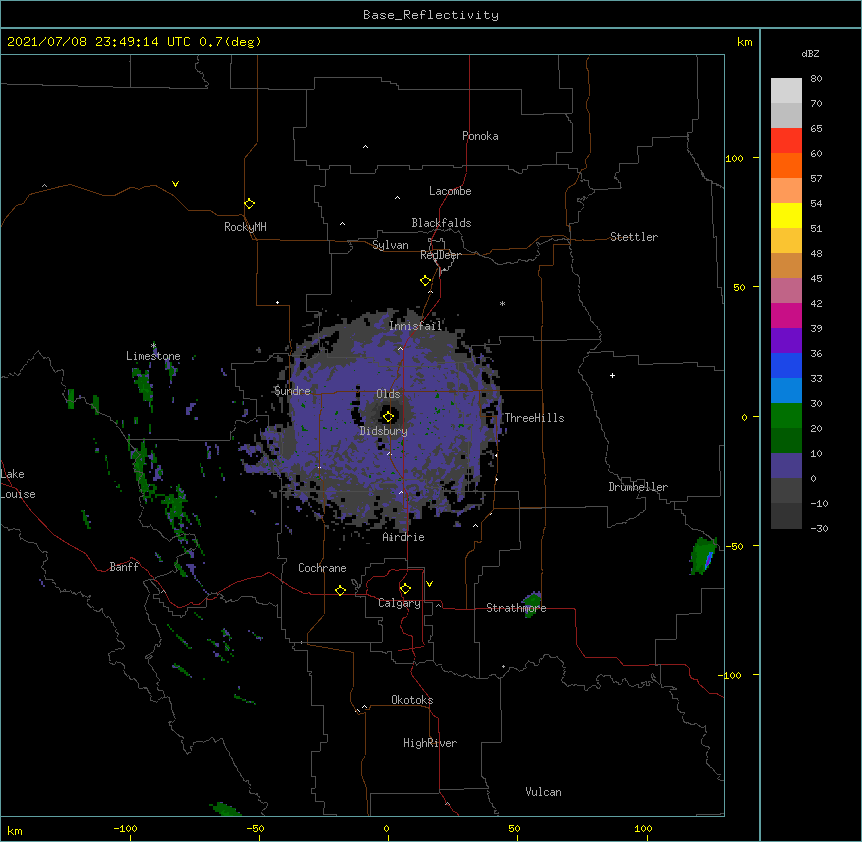Select the yellow diamond marker south of RedDeer

pos(425,281)
